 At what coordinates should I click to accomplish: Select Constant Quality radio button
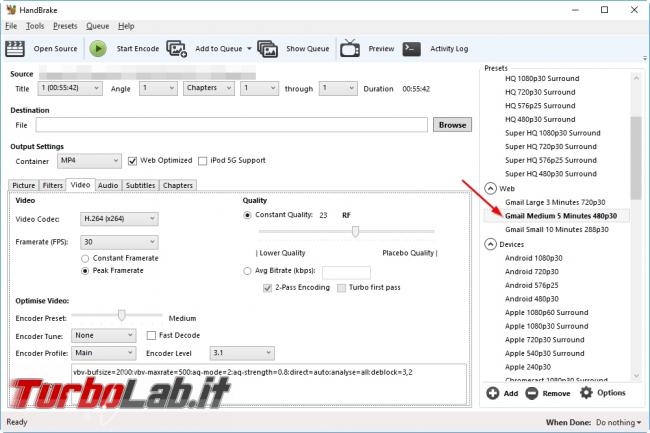(247, 215)
